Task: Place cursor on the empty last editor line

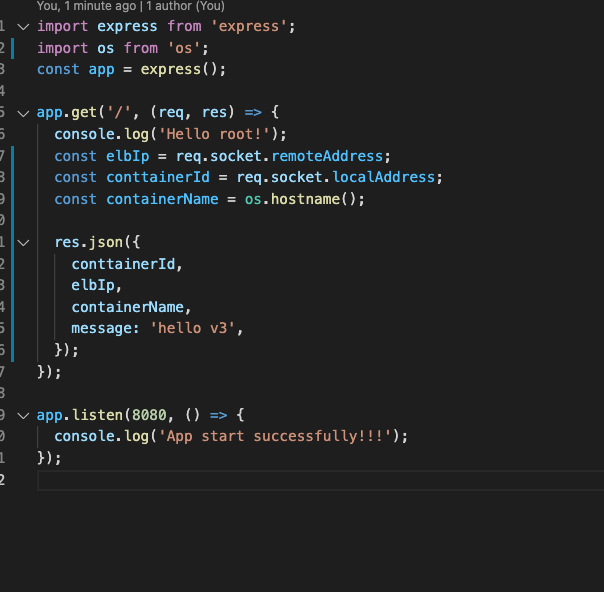Action: click(320, 480)
